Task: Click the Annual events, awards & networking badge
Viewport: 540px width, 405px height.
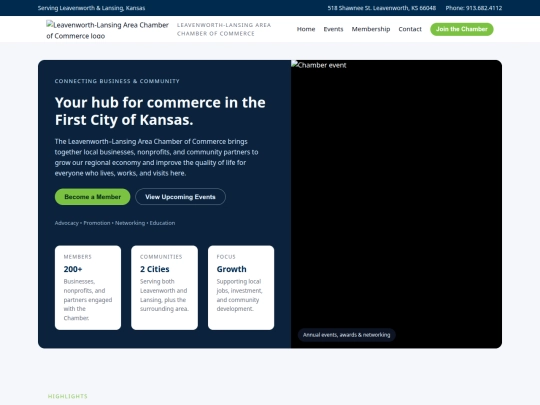Action: tap(346, 335)
